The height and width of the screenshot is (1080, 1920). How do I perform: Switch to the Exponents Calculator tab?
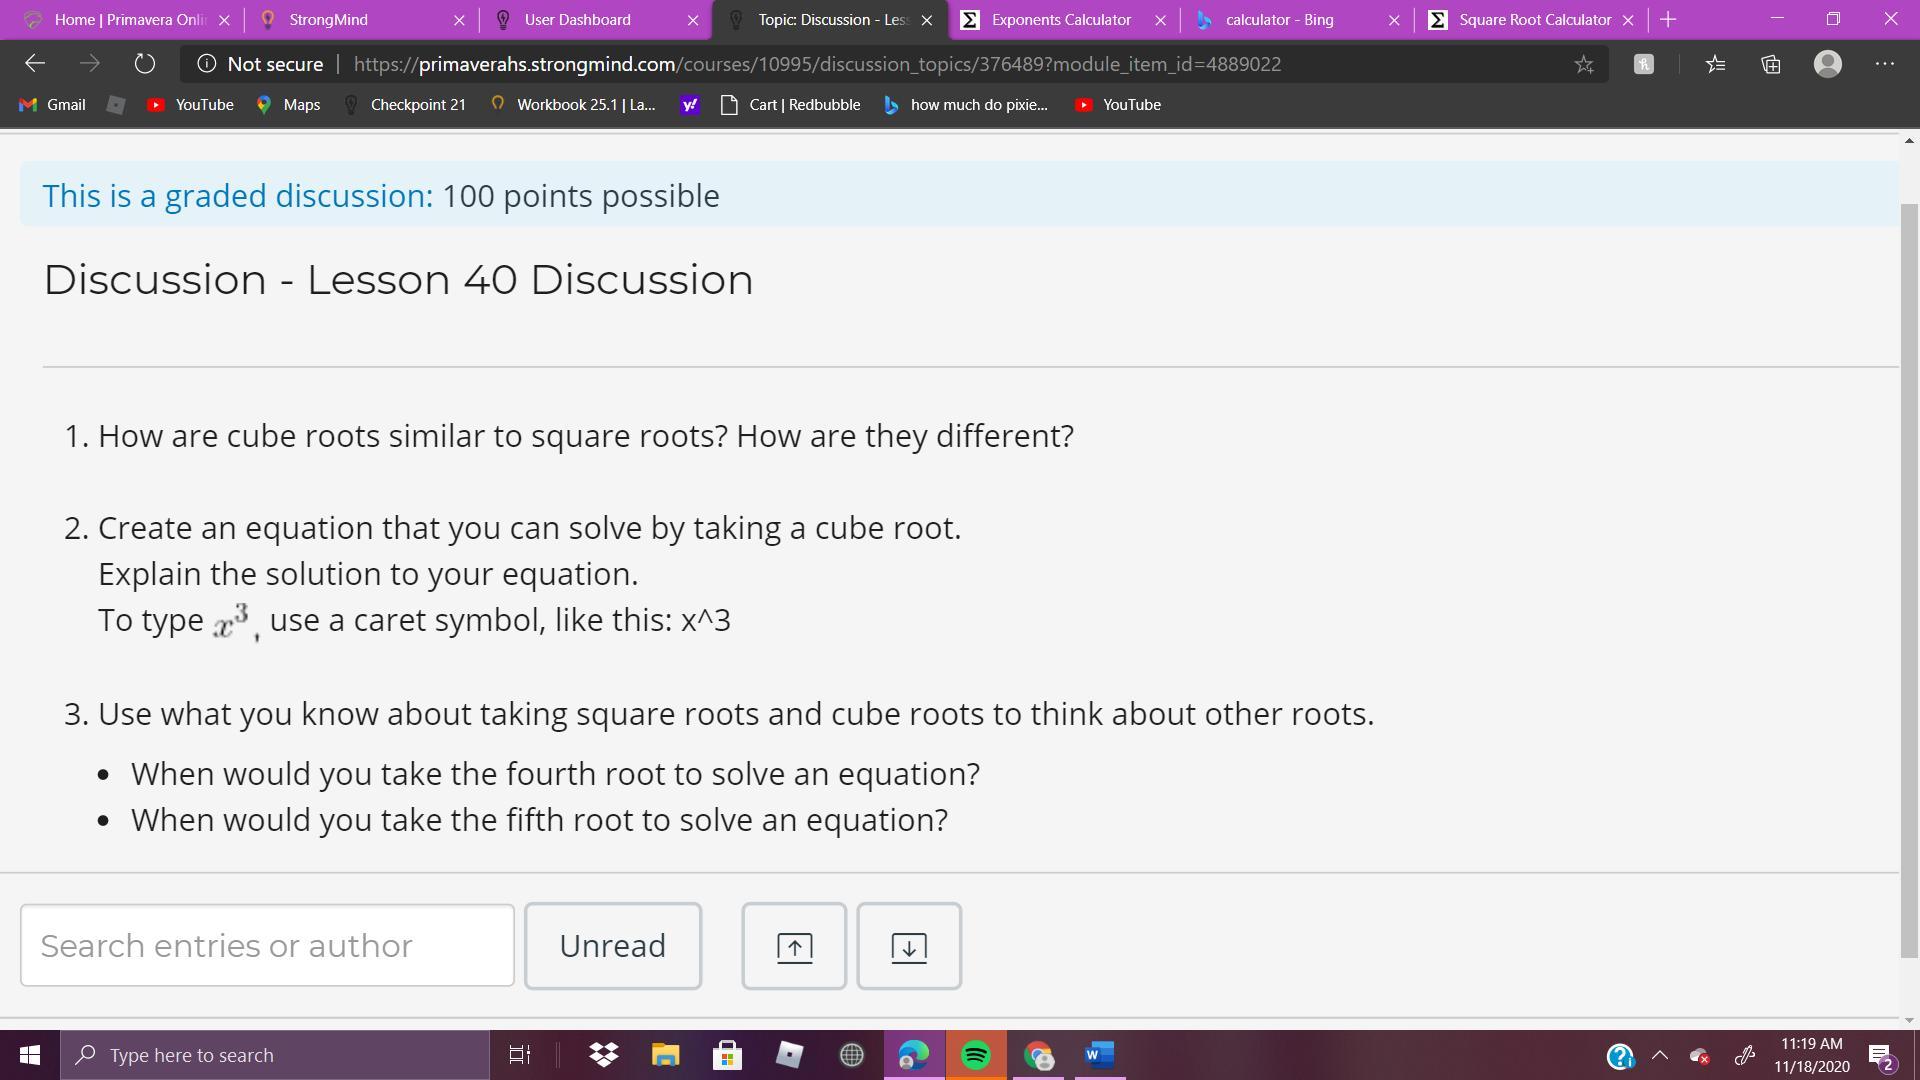tap(1060, 20)
